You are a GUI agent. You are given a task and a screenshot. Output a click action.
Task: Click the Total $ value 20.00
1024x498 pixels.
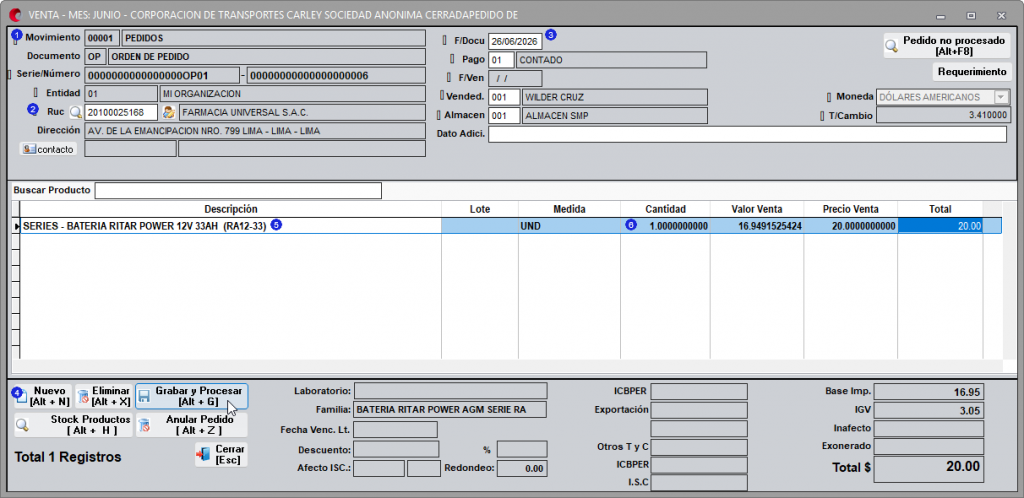929,468
